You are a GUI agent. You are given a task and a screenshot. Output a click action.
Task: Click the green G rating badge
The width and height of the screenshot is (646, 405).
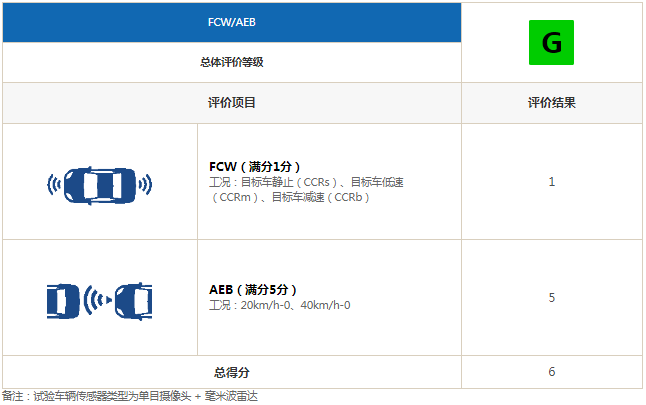coord(551,42)
